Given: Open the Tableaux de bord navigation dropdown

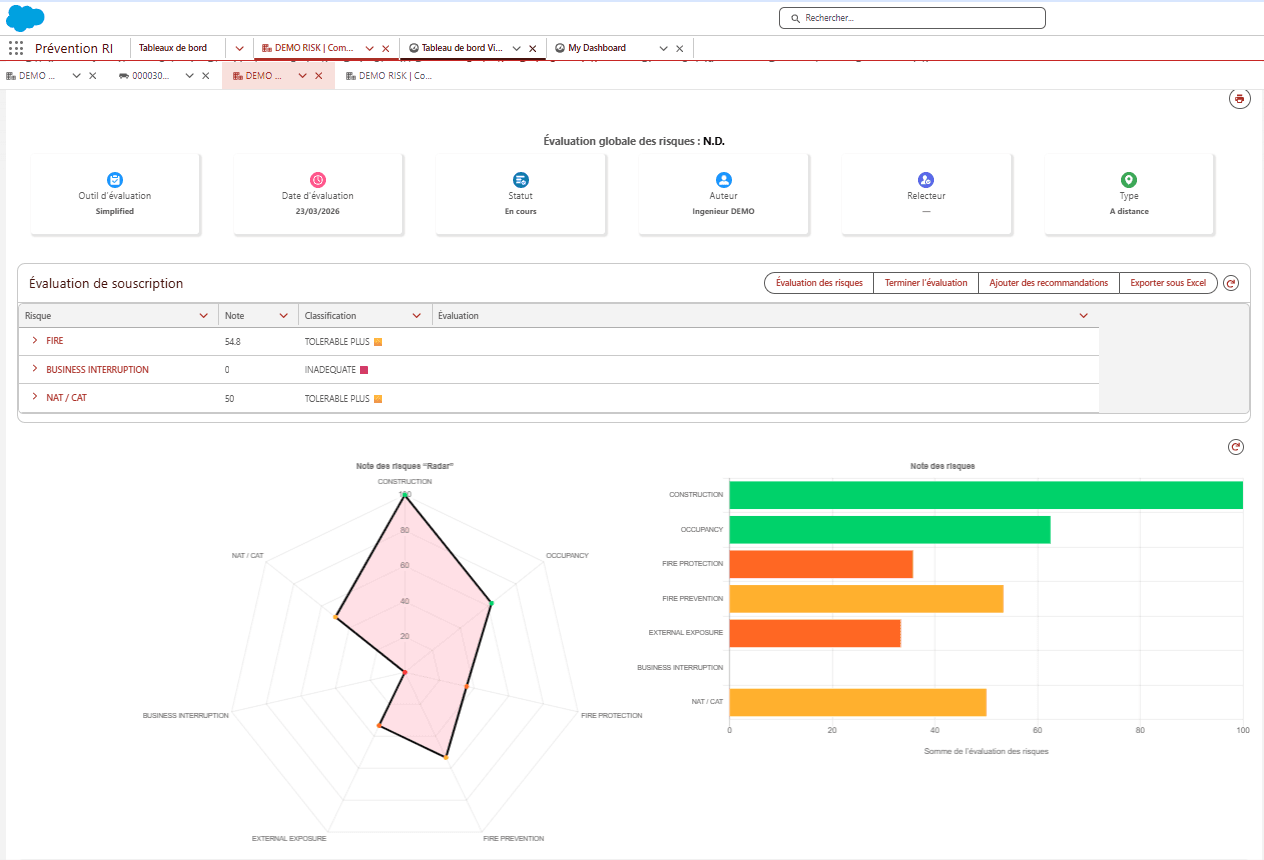Looking at the screenshot, I should pos(240,48).
